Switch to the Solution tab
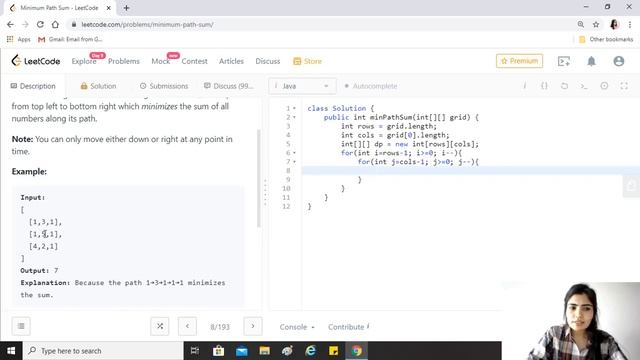The height and width of the screenshot is (360, 640). (98, 86)
